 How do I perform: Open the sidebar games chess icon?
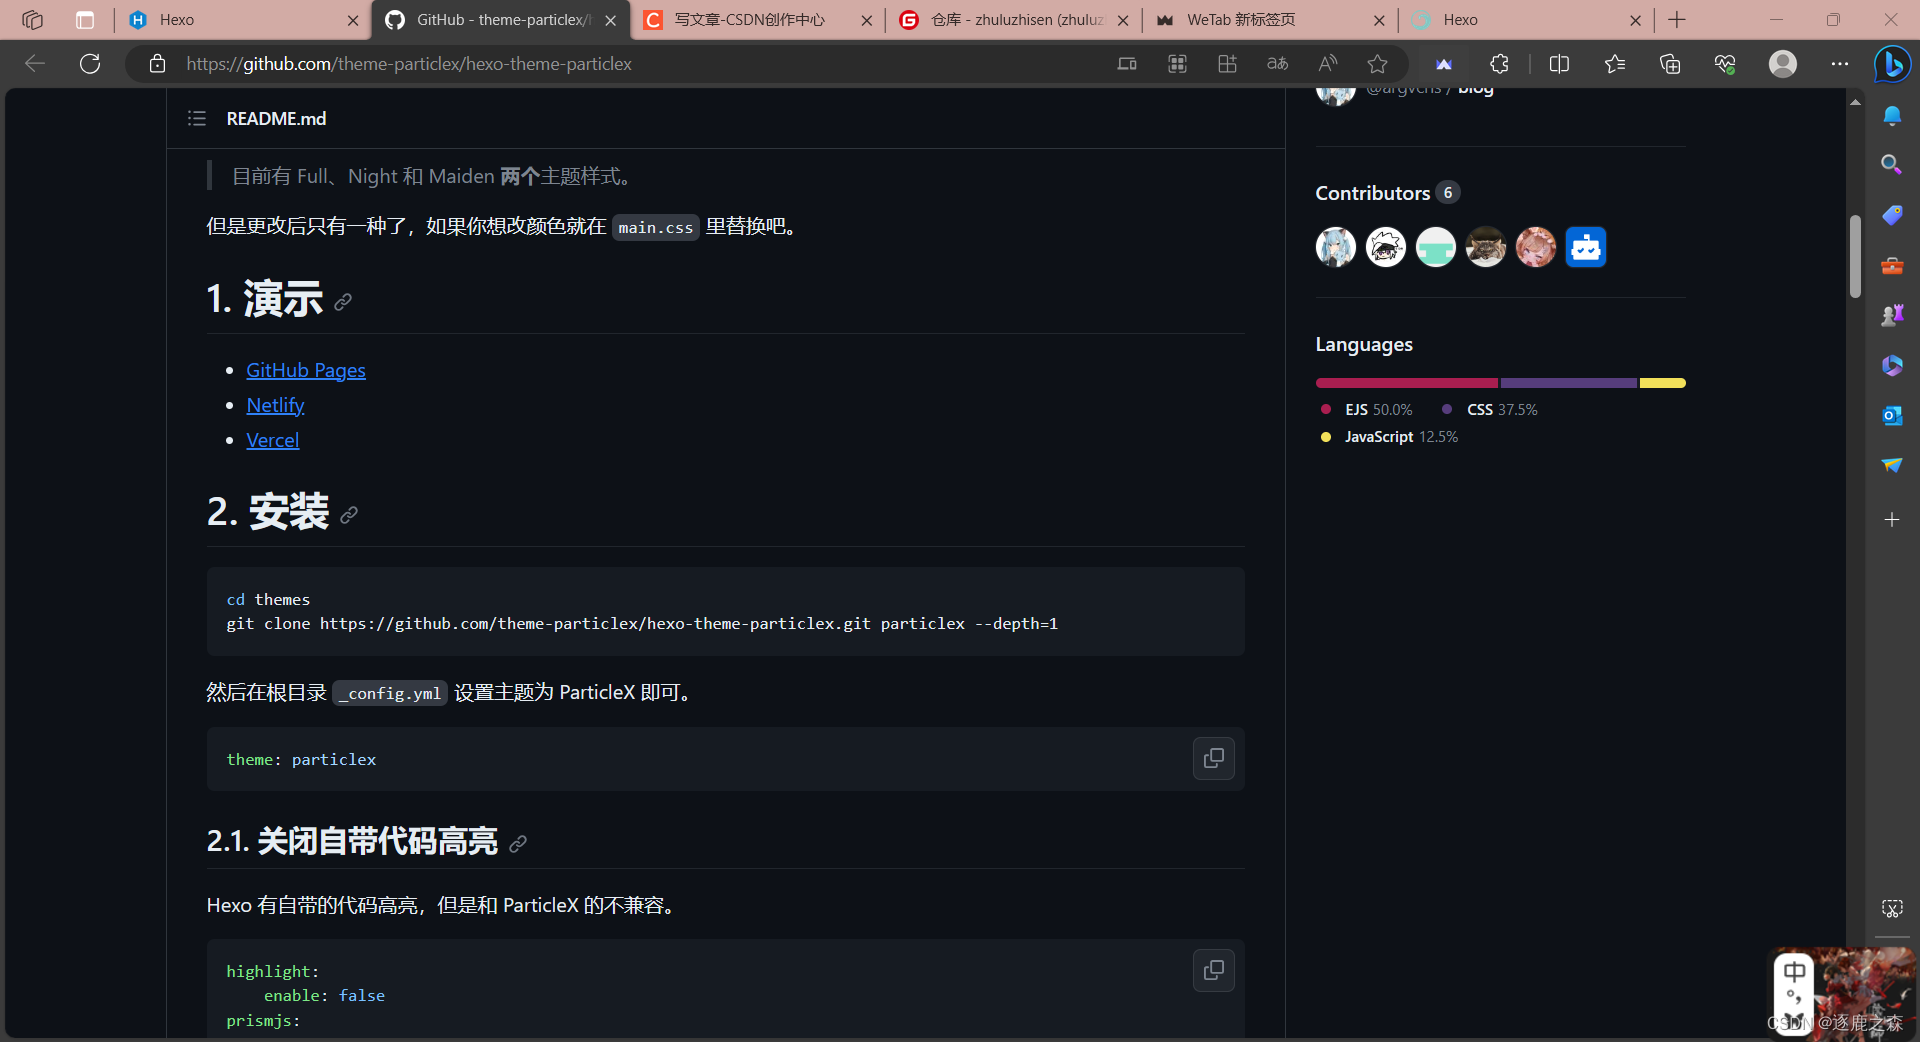[x=1892, y=316]
